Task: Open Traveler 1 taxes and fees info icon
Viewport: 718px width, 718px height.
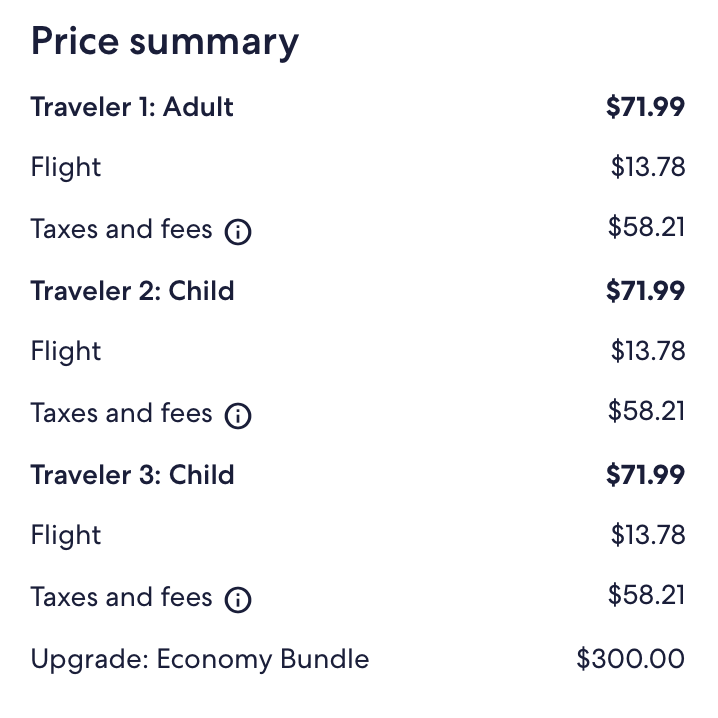Action: 238,232
